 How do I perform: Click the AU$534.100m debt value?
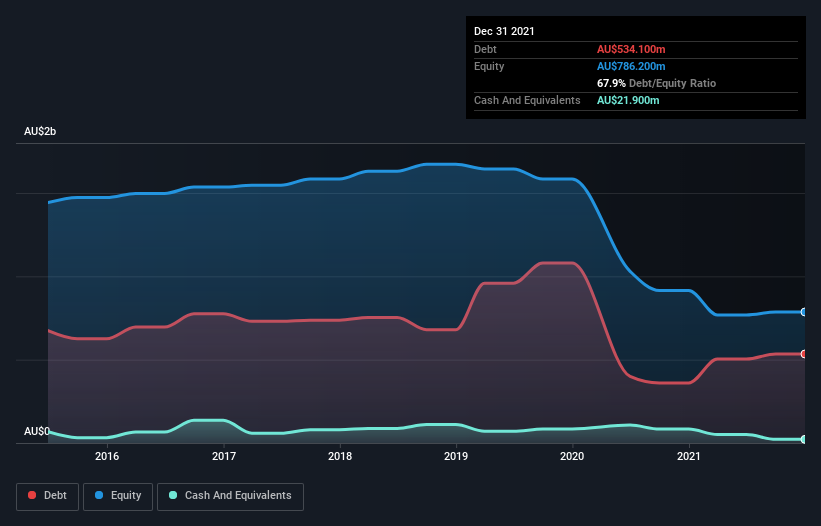point(631,49)
